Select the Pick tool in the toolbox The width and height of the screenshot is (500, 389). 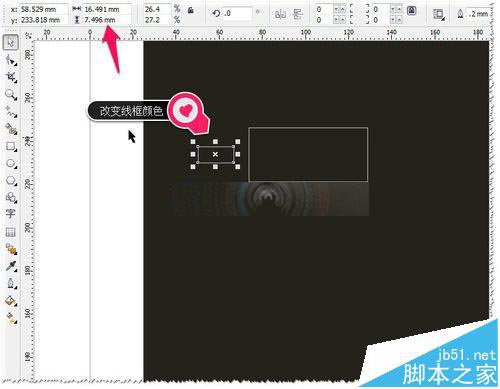pyautogui.click(x=11, y=43)
